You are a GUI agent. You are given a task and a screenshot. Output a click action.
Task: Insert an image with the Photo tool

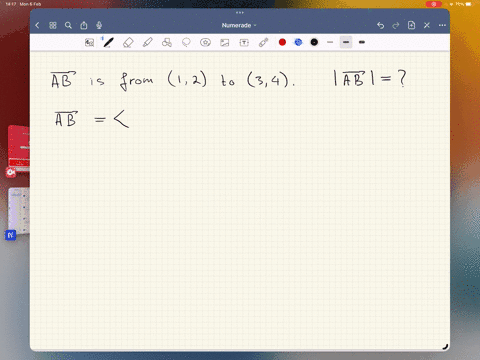(x=225, y=42)
